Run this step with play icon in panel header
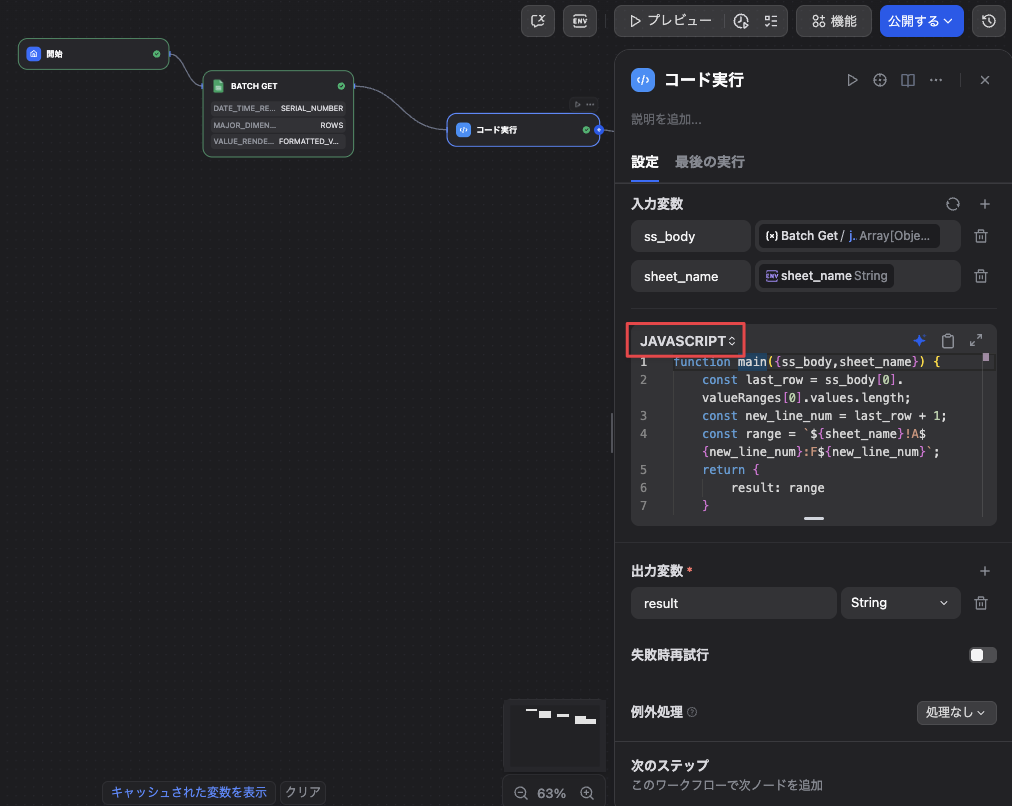Screen dimensions: 1012x806 (x=852, y=80)
